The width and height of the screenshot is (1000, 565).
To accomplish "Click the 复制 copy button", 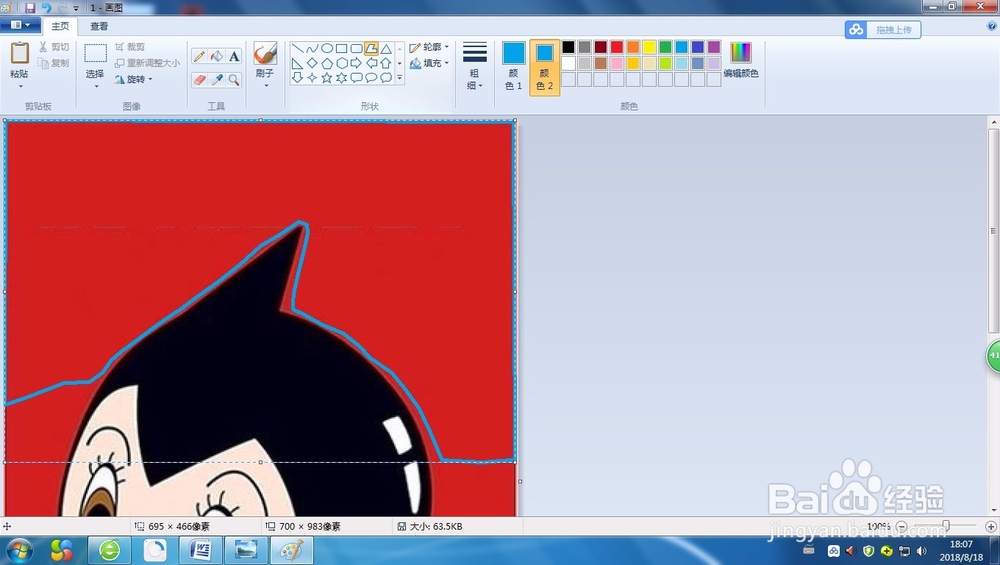I will 54,63.
